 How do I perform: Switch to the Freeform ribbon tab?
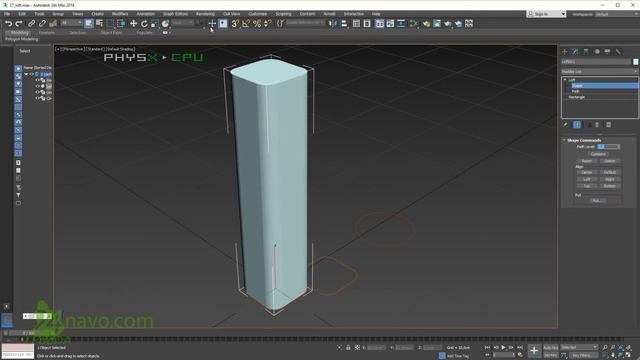[47, 33]
